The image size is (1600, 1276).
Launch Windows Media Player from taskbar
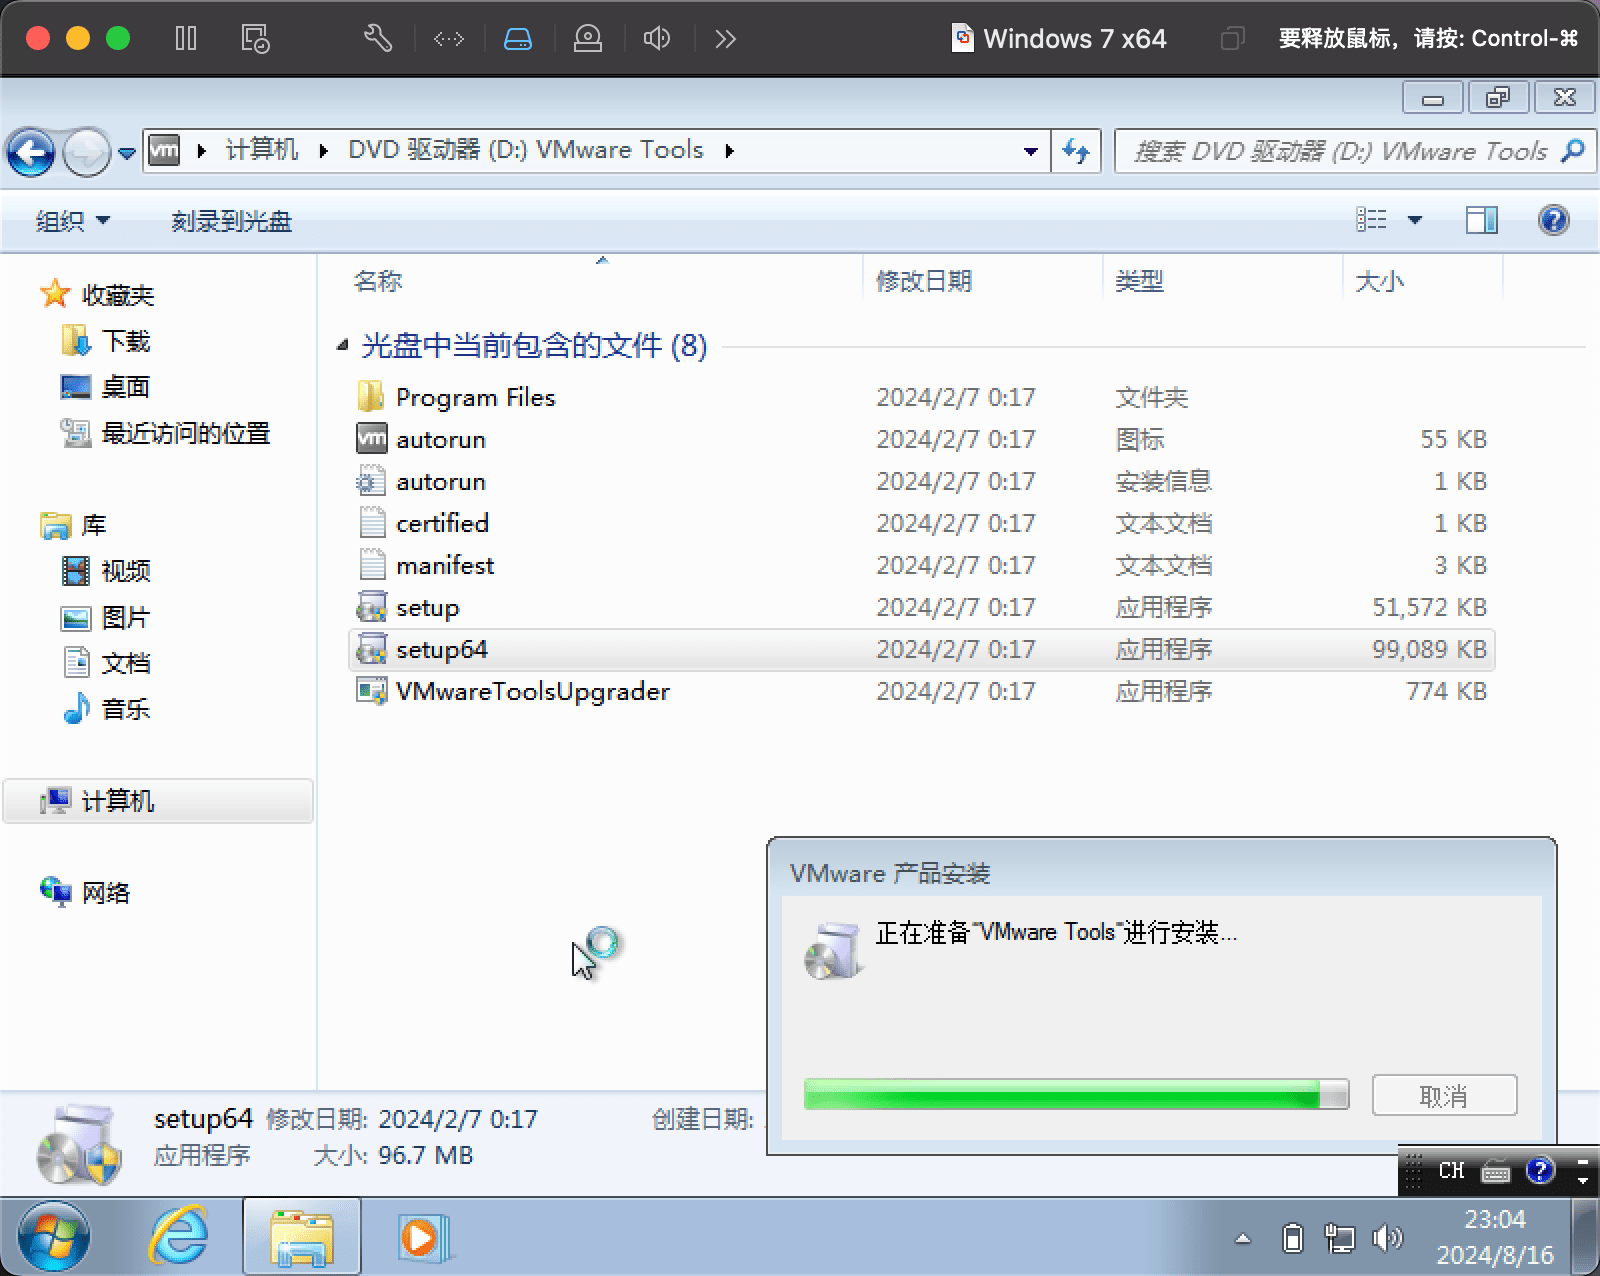point(424,1237)
